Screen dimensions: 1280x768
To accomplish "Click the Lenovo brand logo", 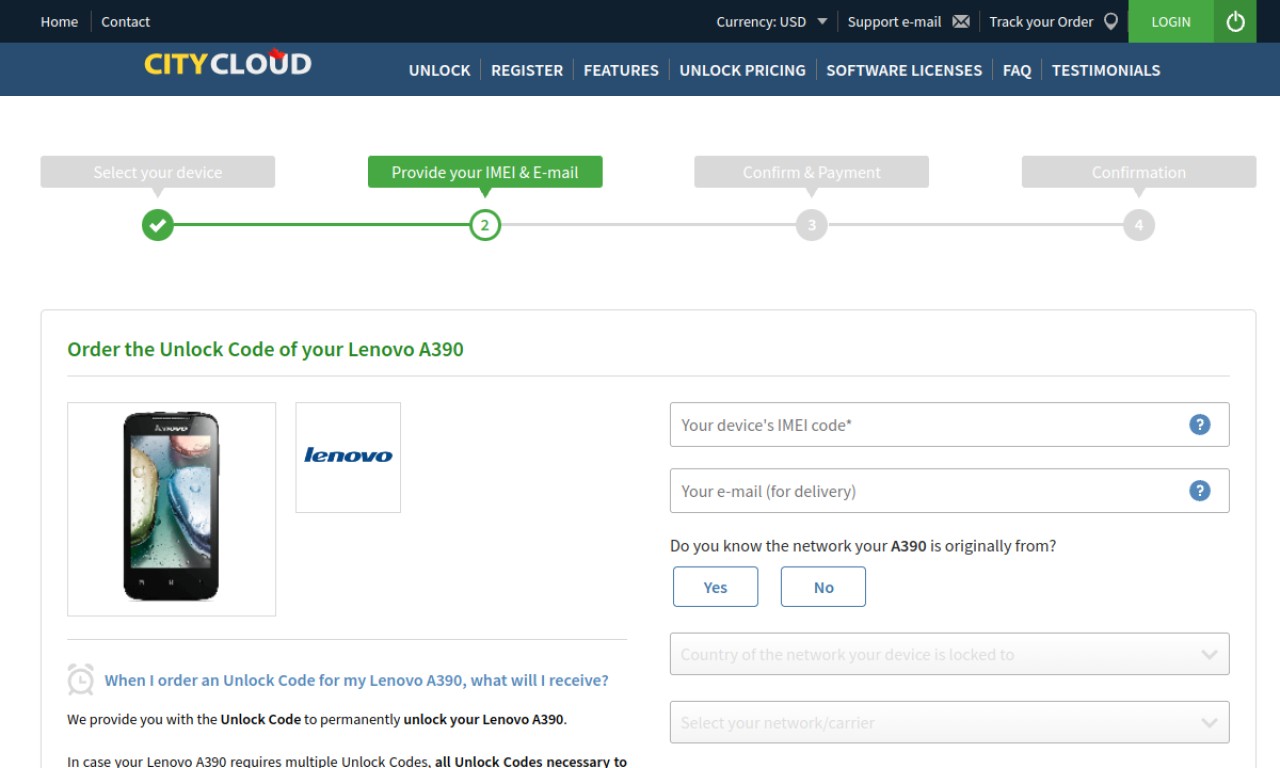I will click(x=348, y=456).
